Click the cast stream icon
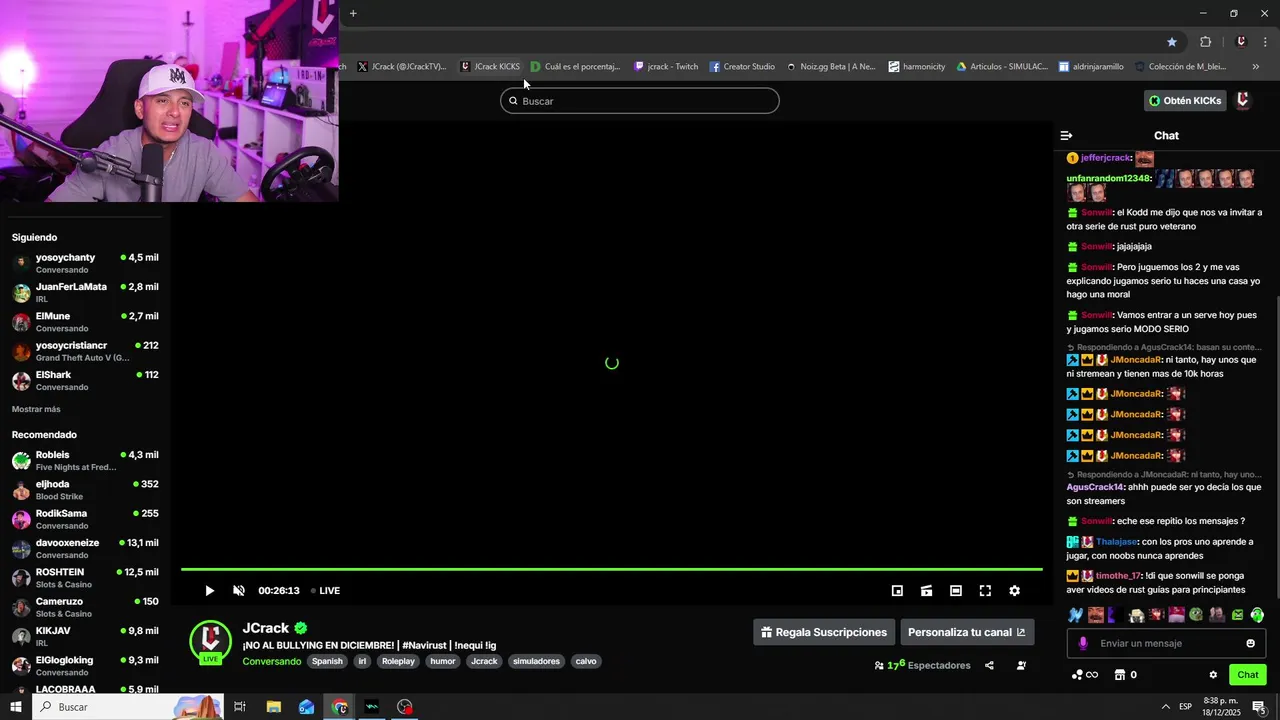The width and height of the screenshot is (1280, 720). 927,591
